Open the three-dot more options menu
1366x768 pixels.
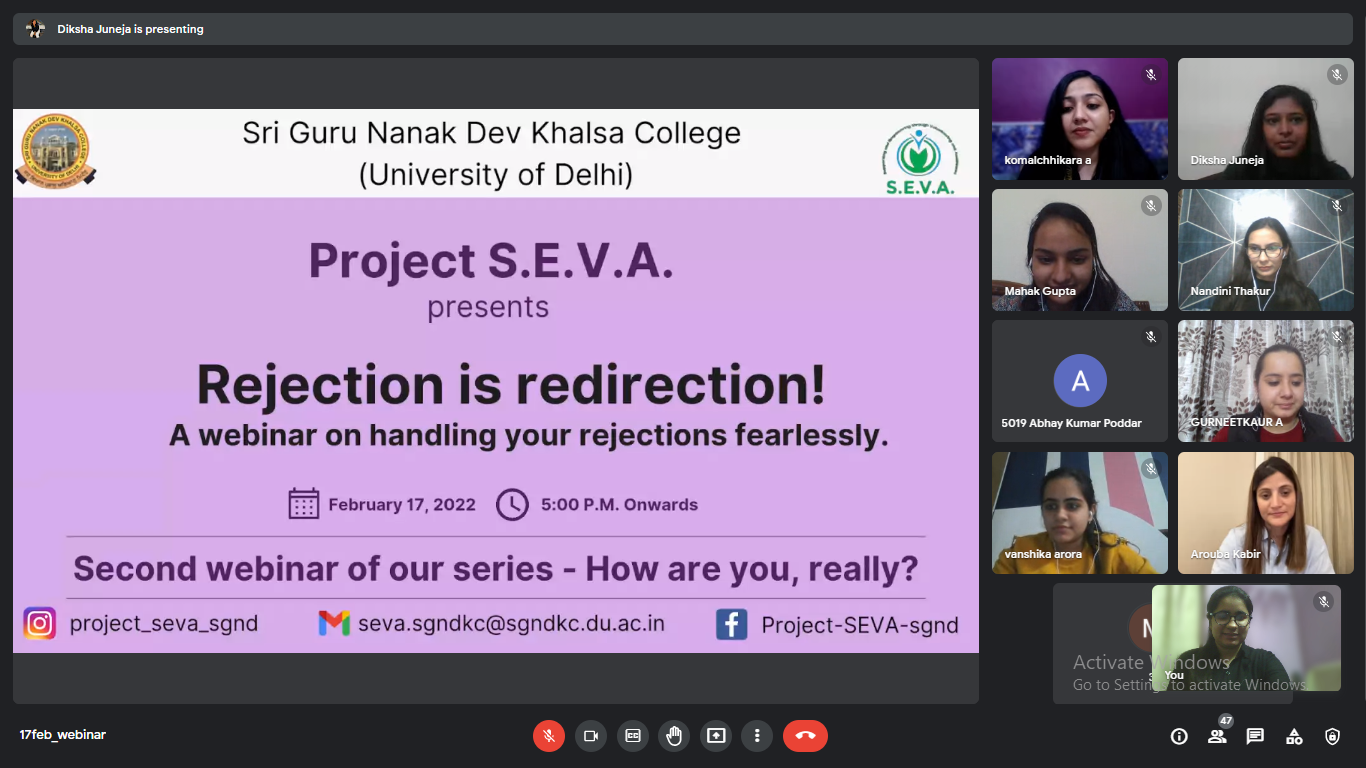coord(757,736)
